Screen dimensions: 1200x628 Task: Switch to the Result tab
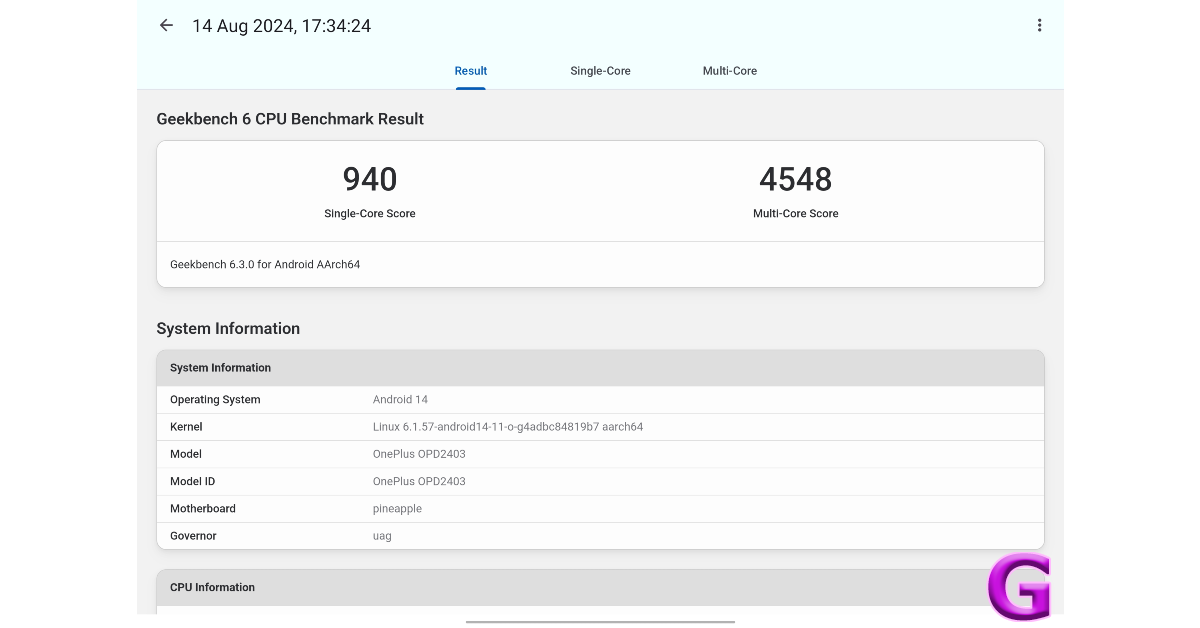click(471, 71)
